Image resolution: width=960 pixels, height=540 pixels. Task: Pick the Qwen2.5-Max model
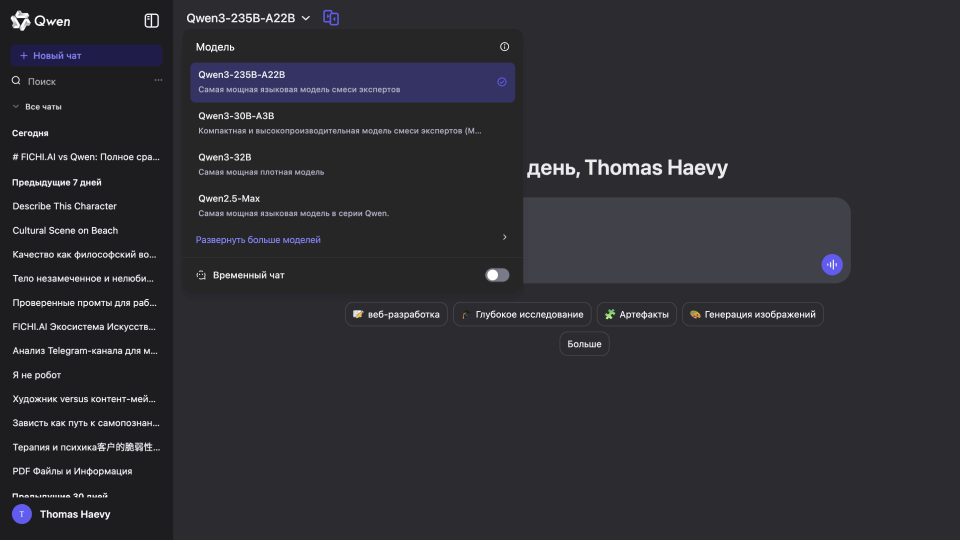tap(353, 206)
